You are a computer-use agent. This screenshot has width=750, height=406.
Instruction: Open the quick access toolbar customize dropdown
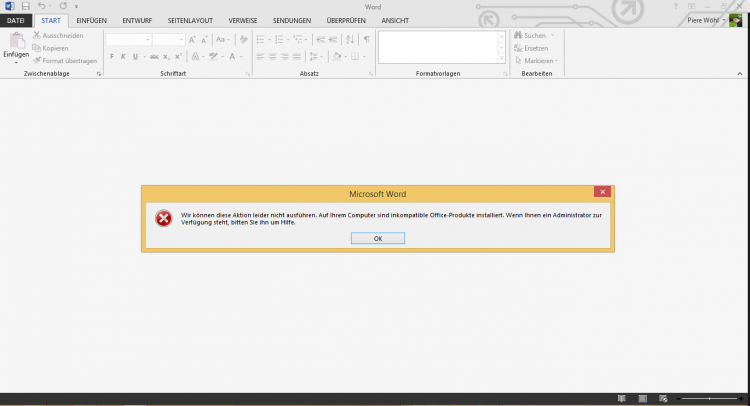[x=76, y=7]
